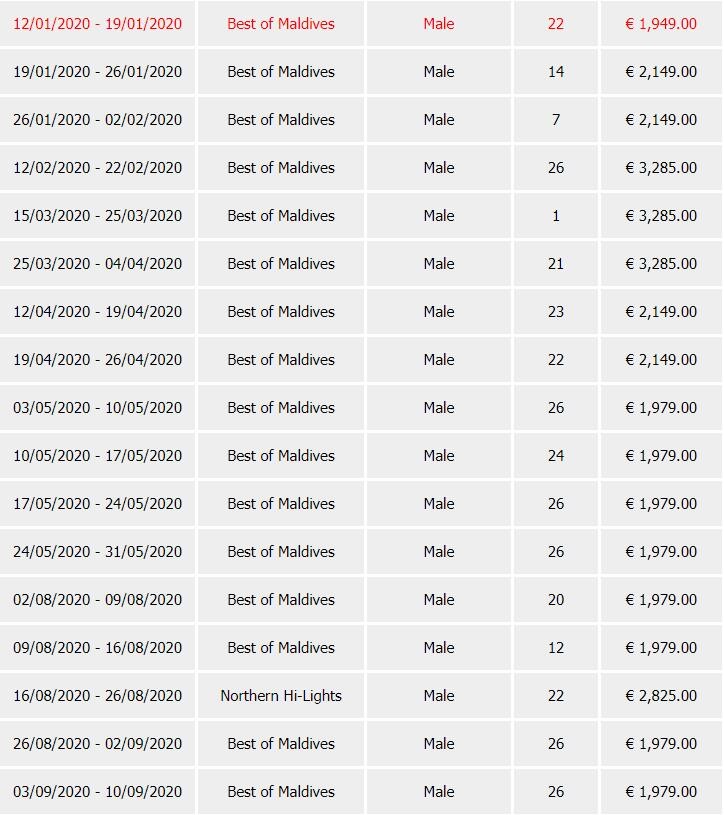Open the 03/05/2020 - 10/05/2020 trip
The image size is (724, 815).
point(98,407)
